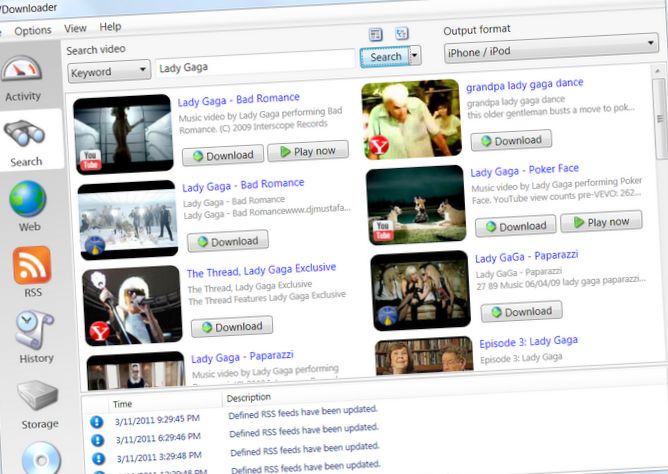Click the results vertical scrollbar thumb
Screen dimensions: 668x474
[x=660, y=119]
